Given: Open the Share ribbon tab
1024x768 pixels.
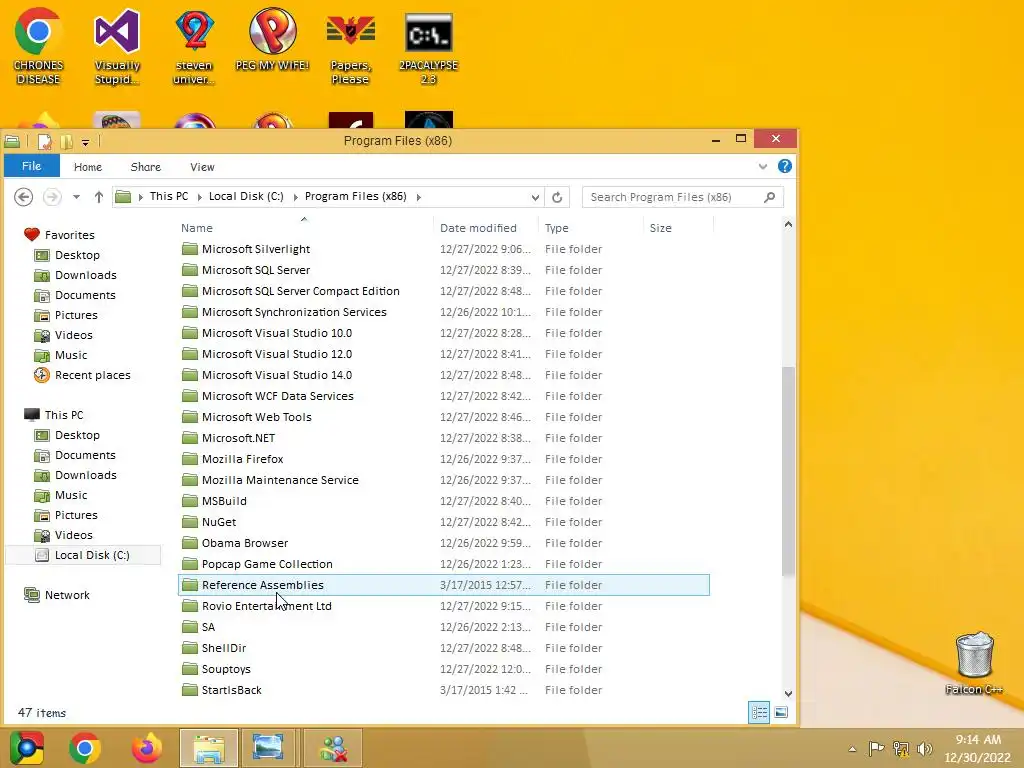Looking at the screenshot, I should click(146, 167).
